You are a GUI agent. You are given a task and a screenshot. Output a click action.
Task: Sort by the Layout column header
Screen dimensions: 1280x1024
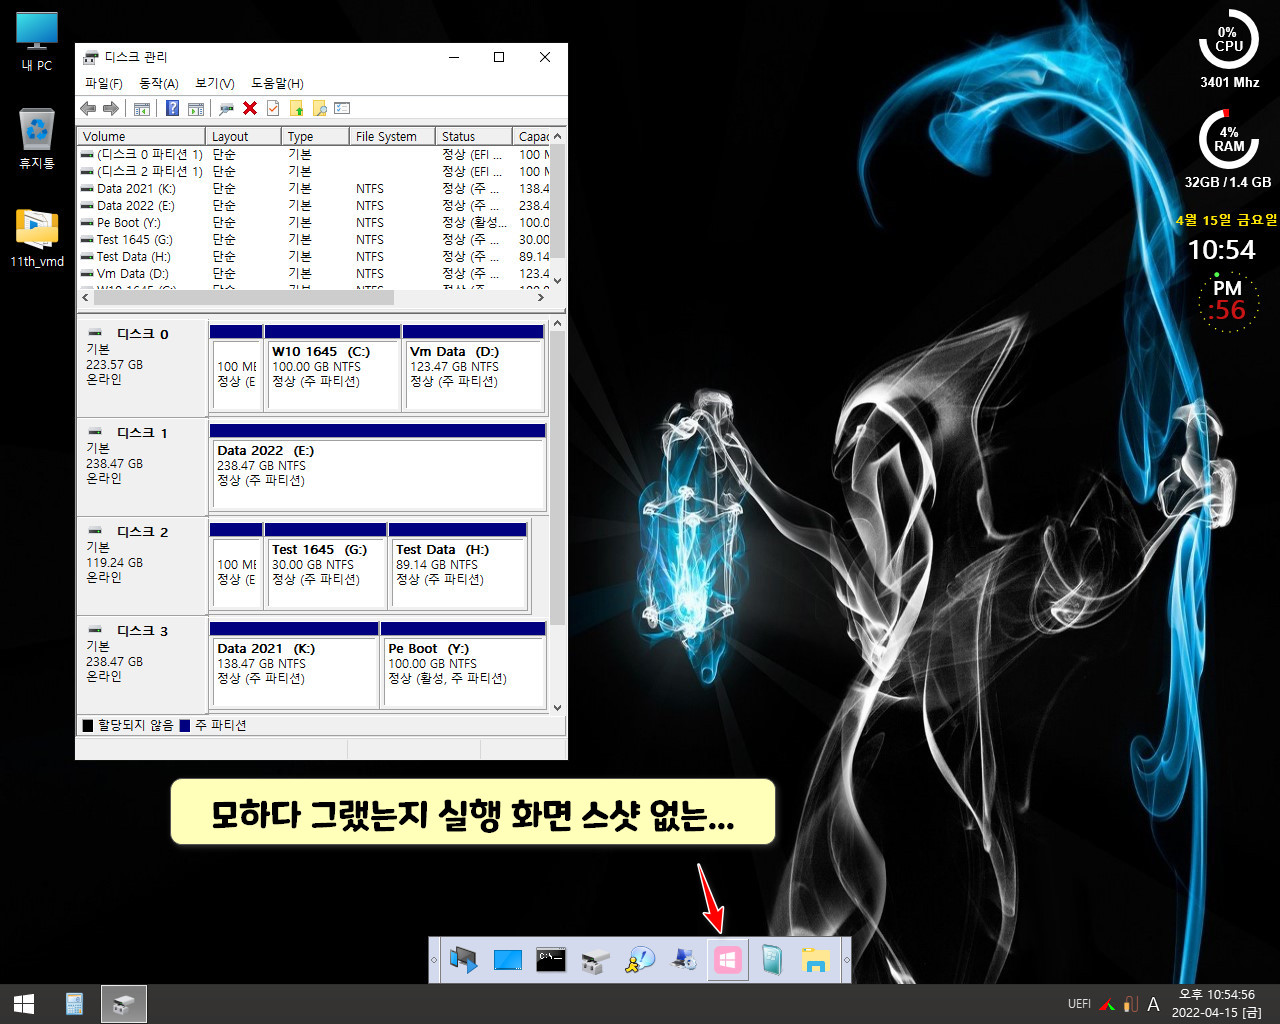point(244,136)
